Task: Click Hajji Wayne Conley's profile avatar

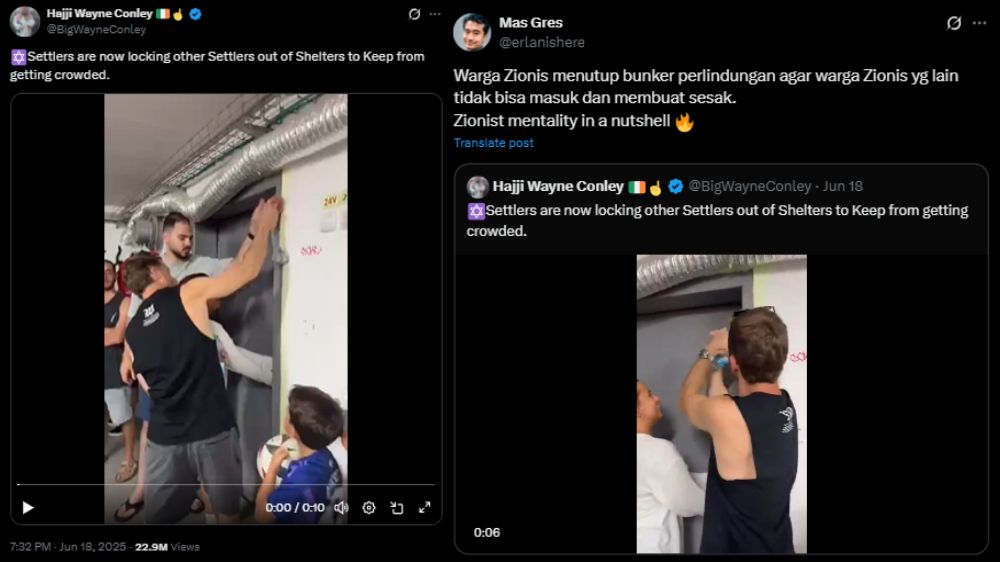Action: [x=24, y=21]
